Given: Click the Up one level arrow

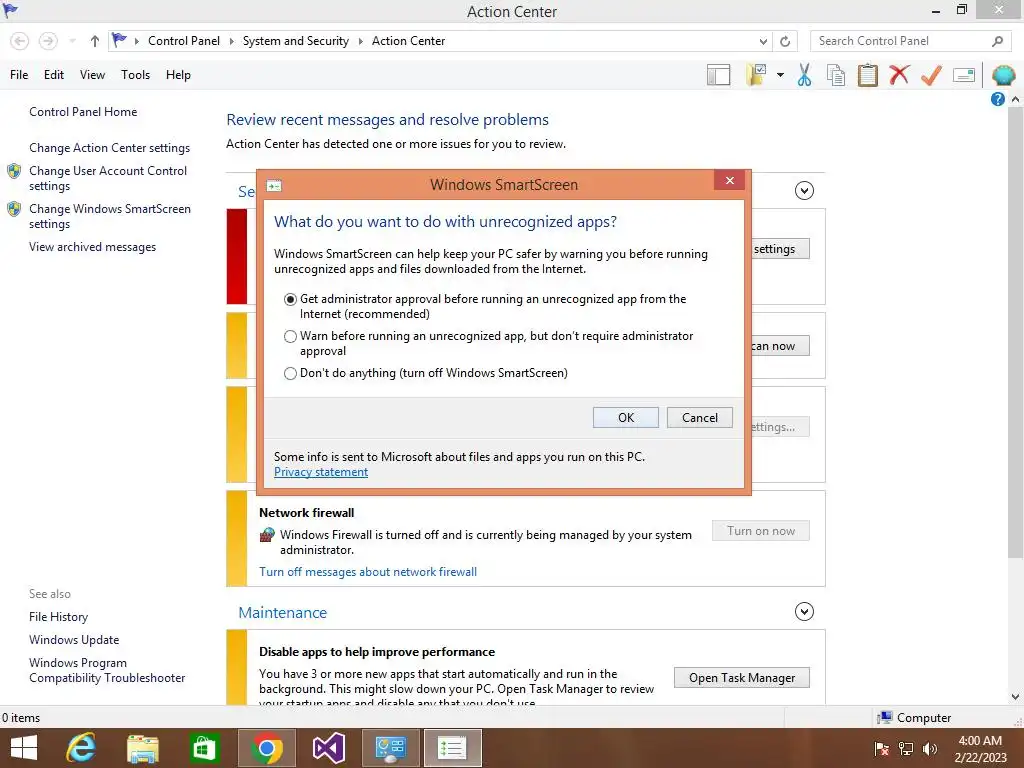Looking at the screenshot, I should pos(95,41).
